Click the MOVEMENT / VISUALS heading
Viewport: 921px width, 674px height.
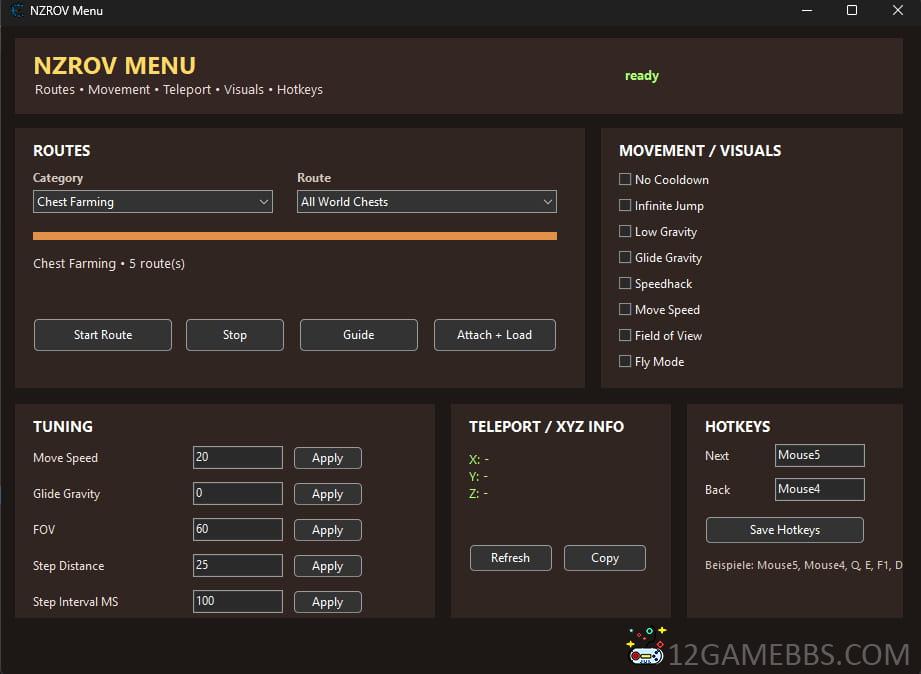(x=700, y=151)
